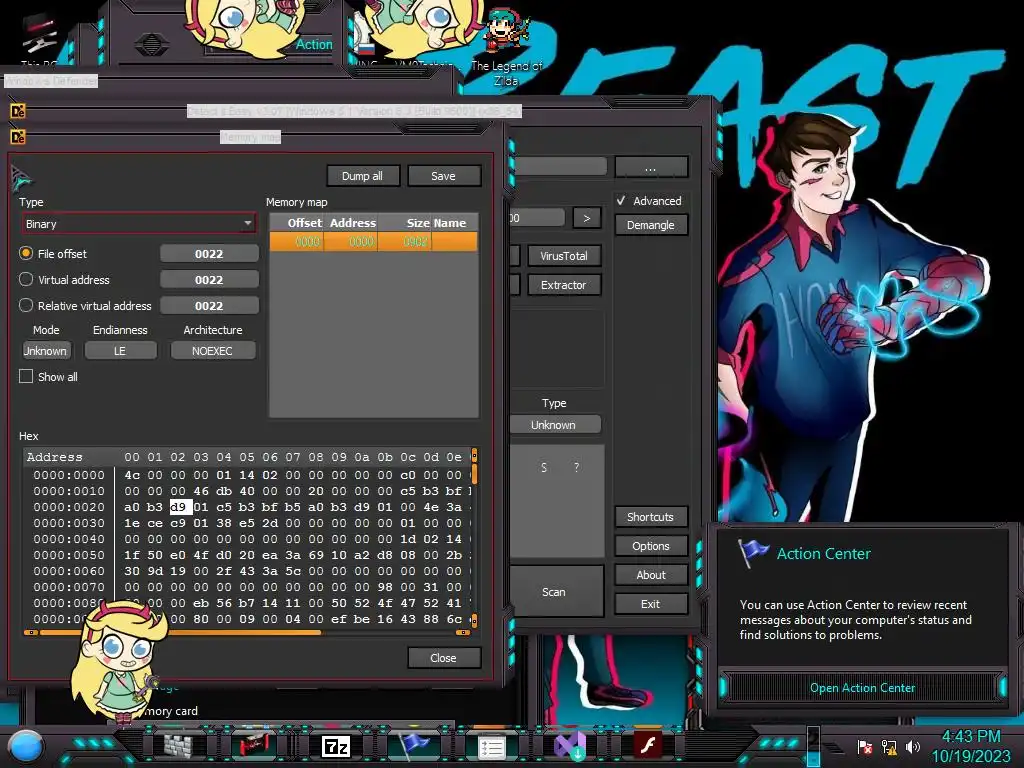Open the Shortcuts button
This screenshot has height=768, width=1024.
(x=650, y=517)
